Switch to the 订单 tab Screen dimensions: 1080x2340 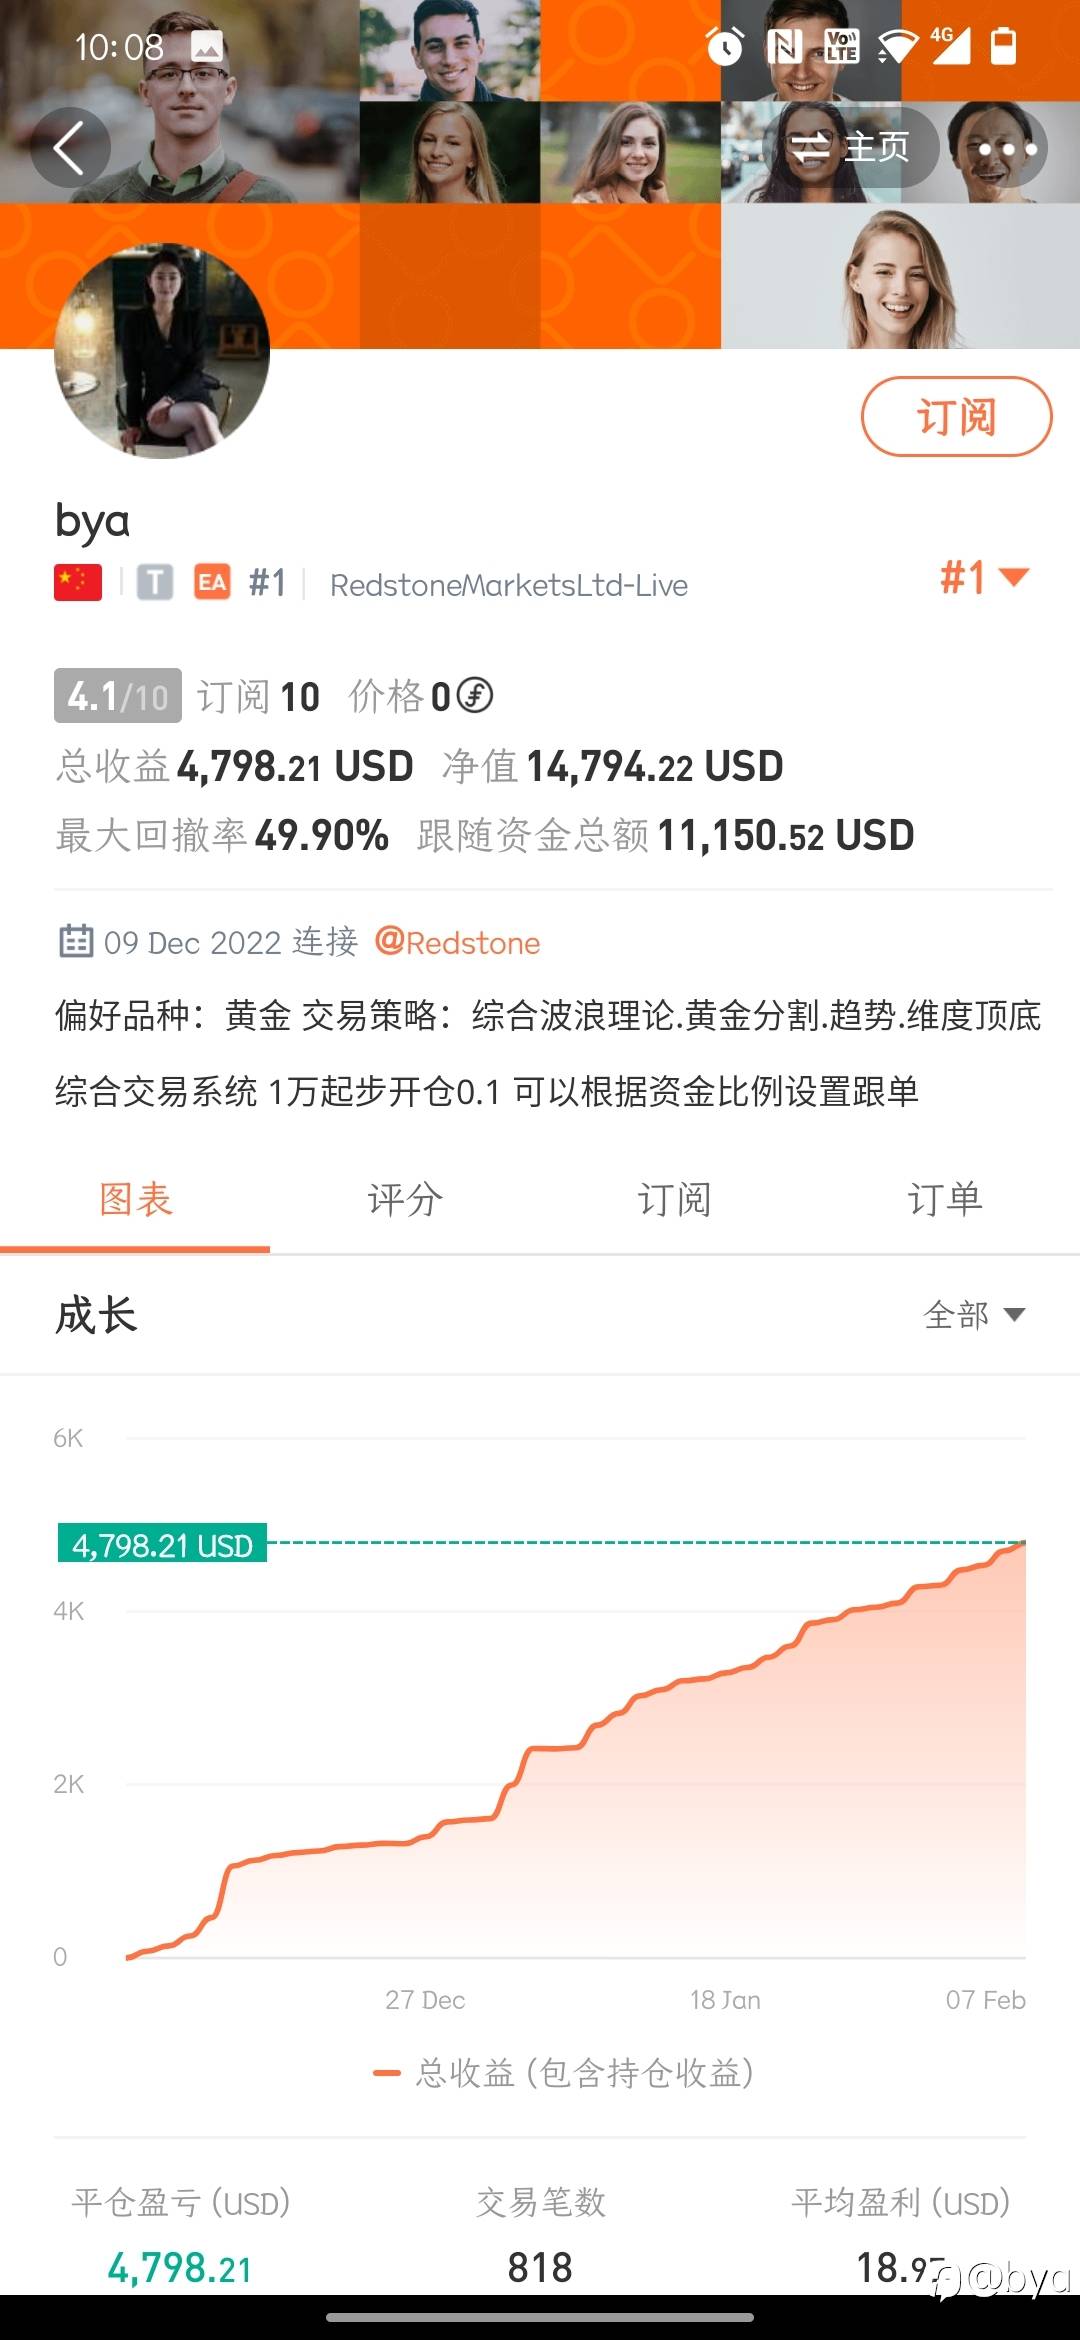tap(945, 1199)
